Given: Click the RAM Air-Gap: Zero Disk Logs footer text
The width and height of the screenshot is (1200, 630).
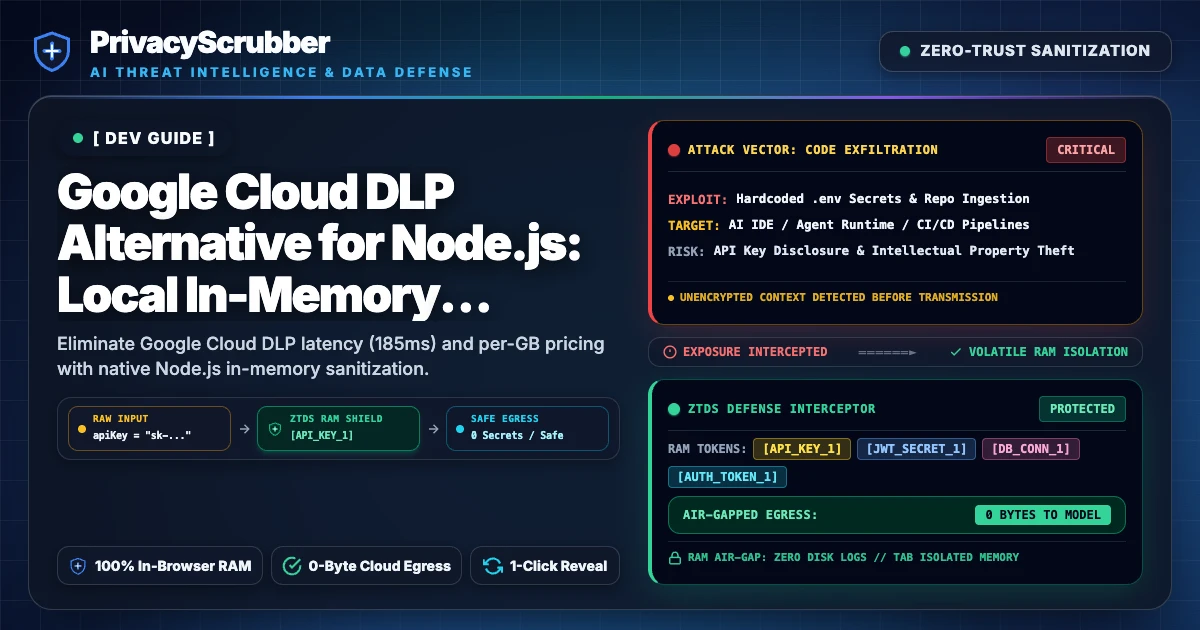Looking at the screenshot, I should (x=853, y=557).
